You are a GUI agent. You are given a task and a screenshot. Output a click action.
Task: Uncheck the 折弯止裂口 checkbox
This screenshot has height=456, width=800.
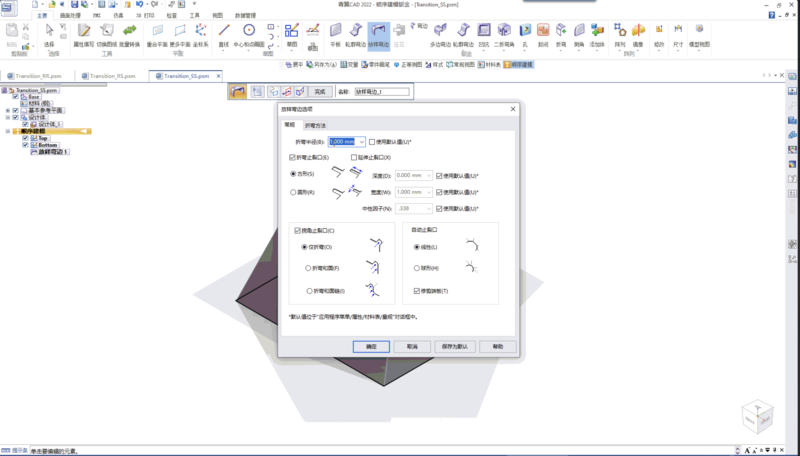[292, 158]
